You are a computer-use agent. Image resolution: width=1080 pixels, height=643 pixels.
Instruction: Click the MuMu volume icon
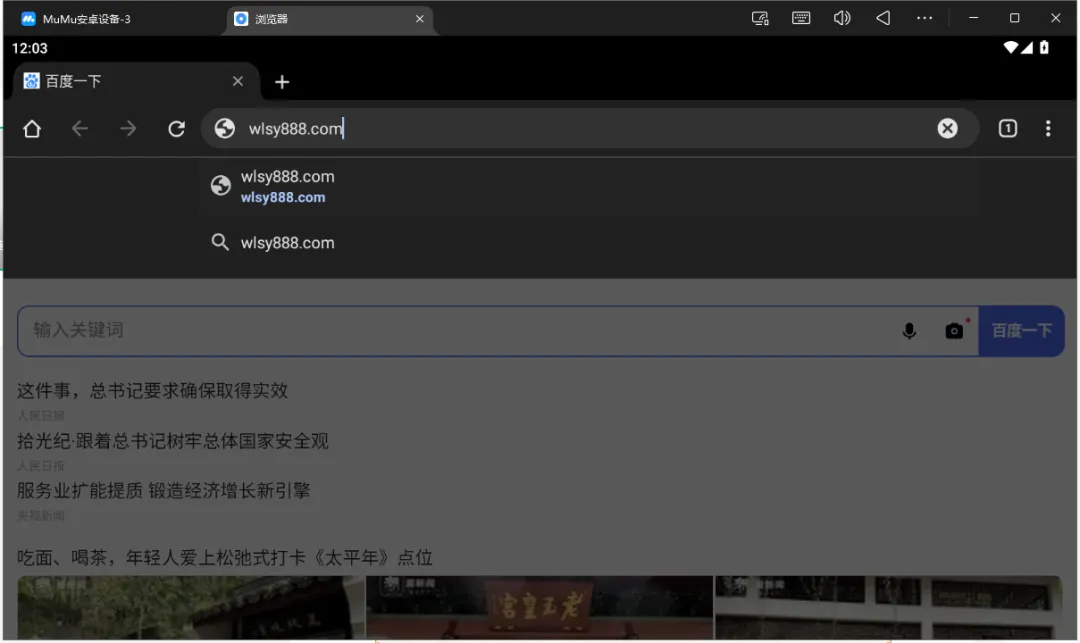842,18
